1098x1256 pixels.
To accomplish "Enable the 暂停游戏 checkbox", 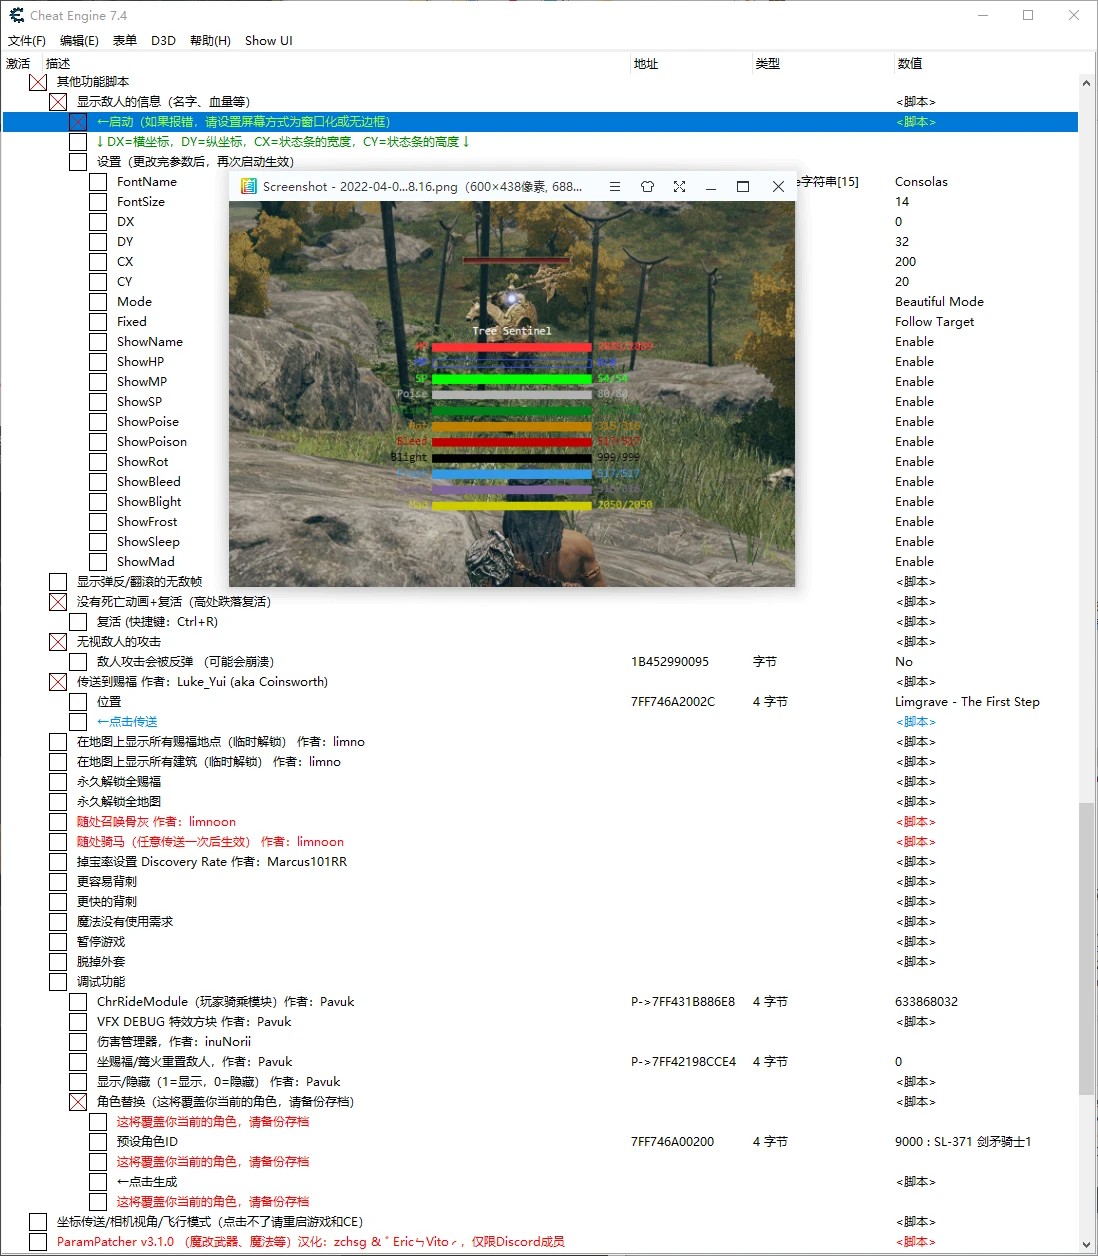I will tap(58, 942).
